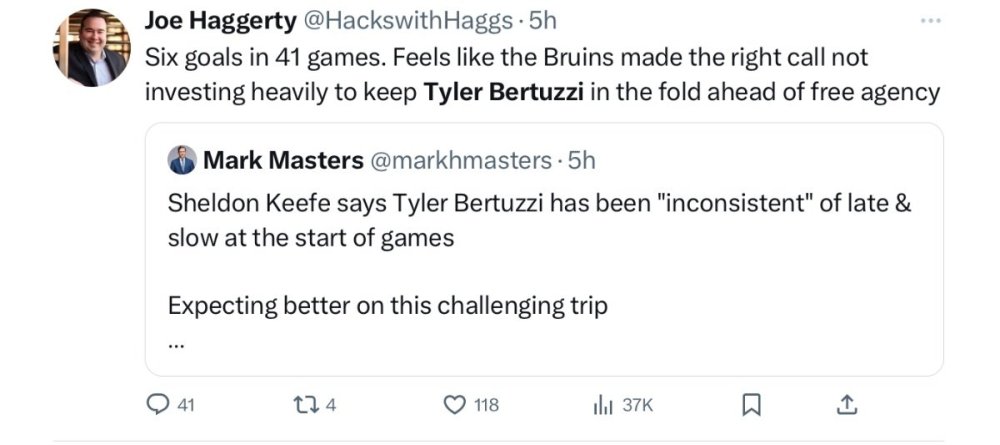Share the tweet via the upload arrow icon
This screenshot has height=445, width=1000.
[x=846, y=404]
